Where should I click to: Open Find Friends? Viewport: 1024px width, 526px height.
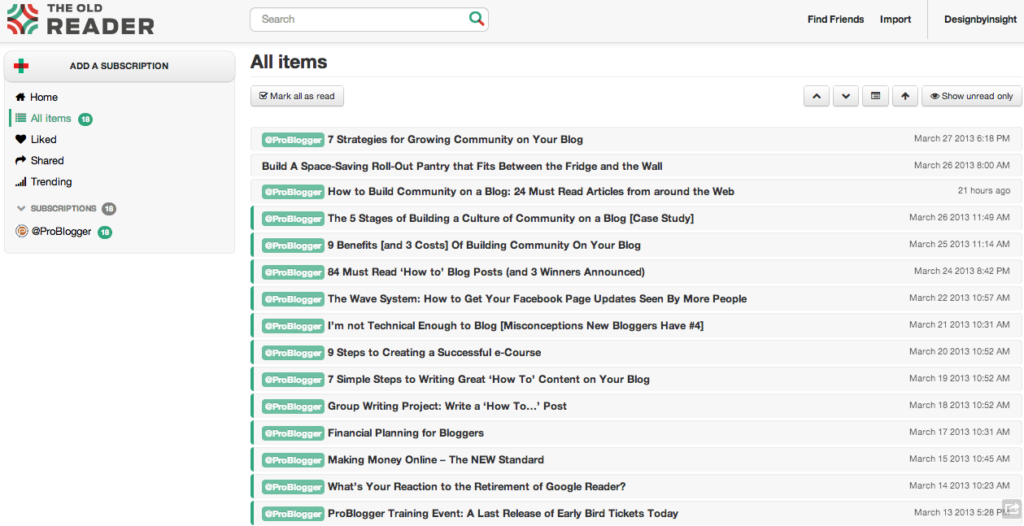835,20
